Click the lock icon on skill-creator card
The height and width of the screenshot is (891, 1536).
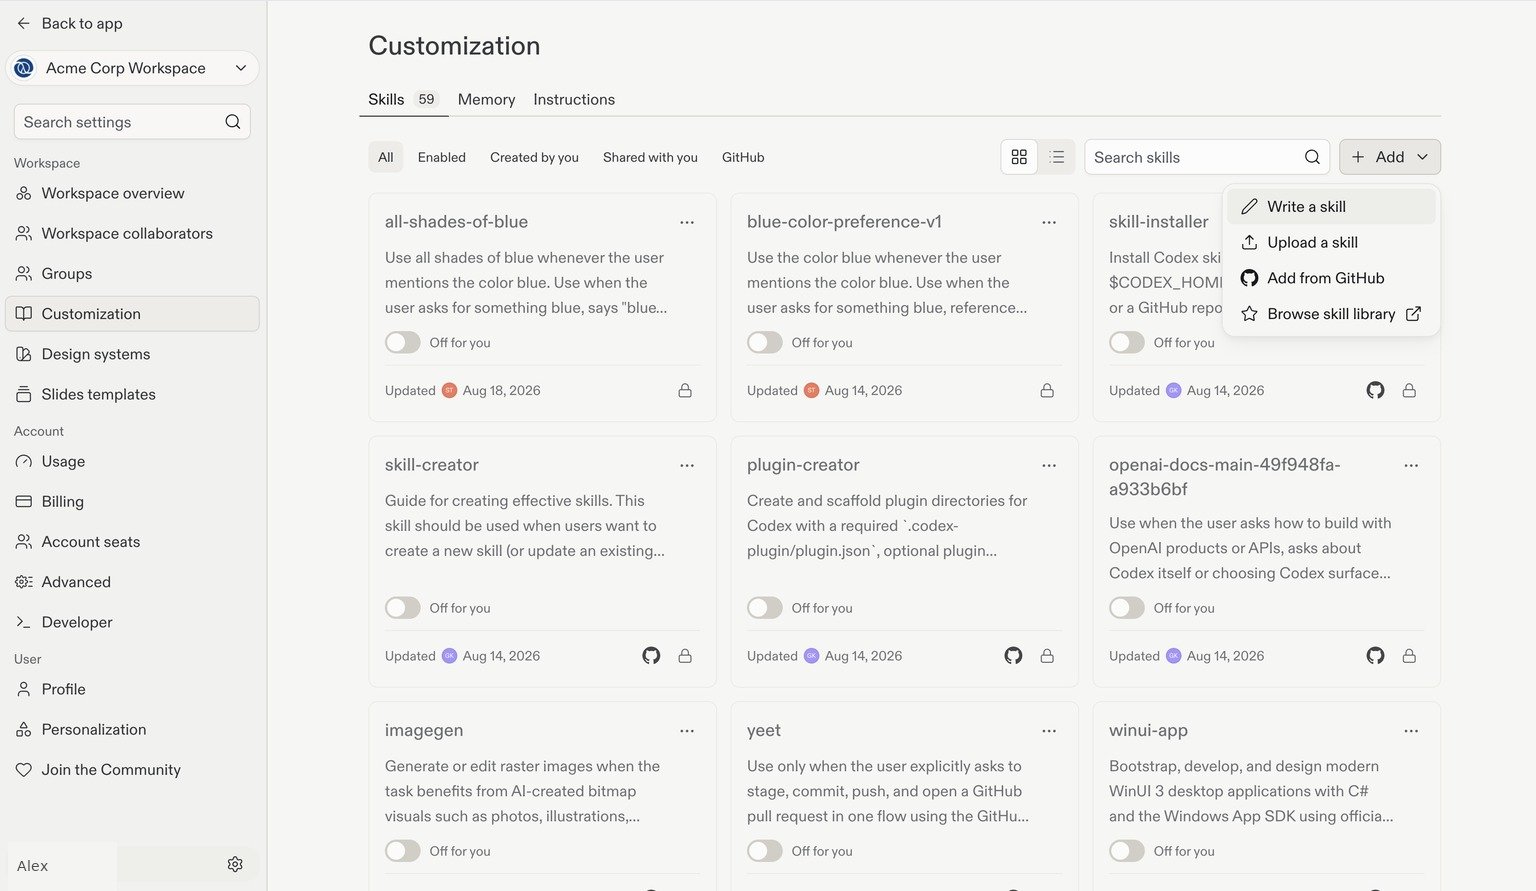click(685, 656)
